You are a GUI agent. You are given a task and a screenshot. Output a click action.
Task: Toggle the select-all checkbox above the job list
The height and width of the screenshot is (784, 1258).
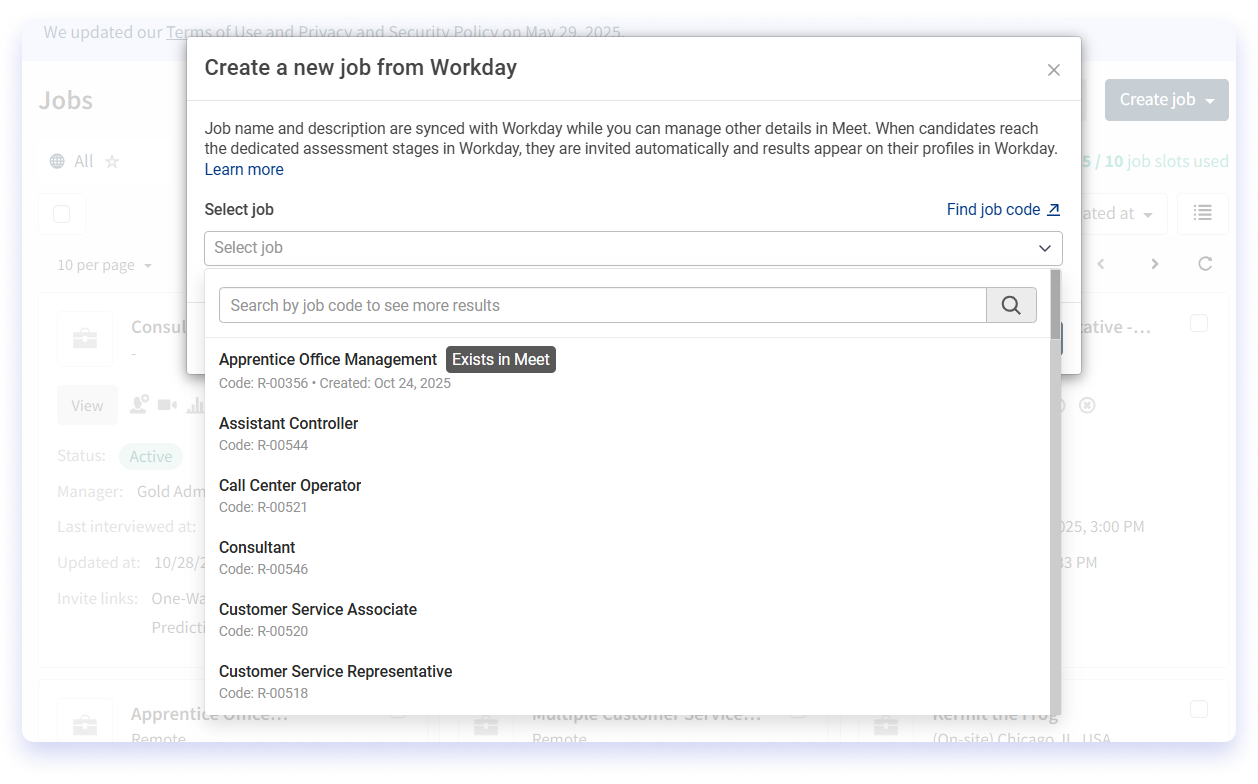click(61, 213)
